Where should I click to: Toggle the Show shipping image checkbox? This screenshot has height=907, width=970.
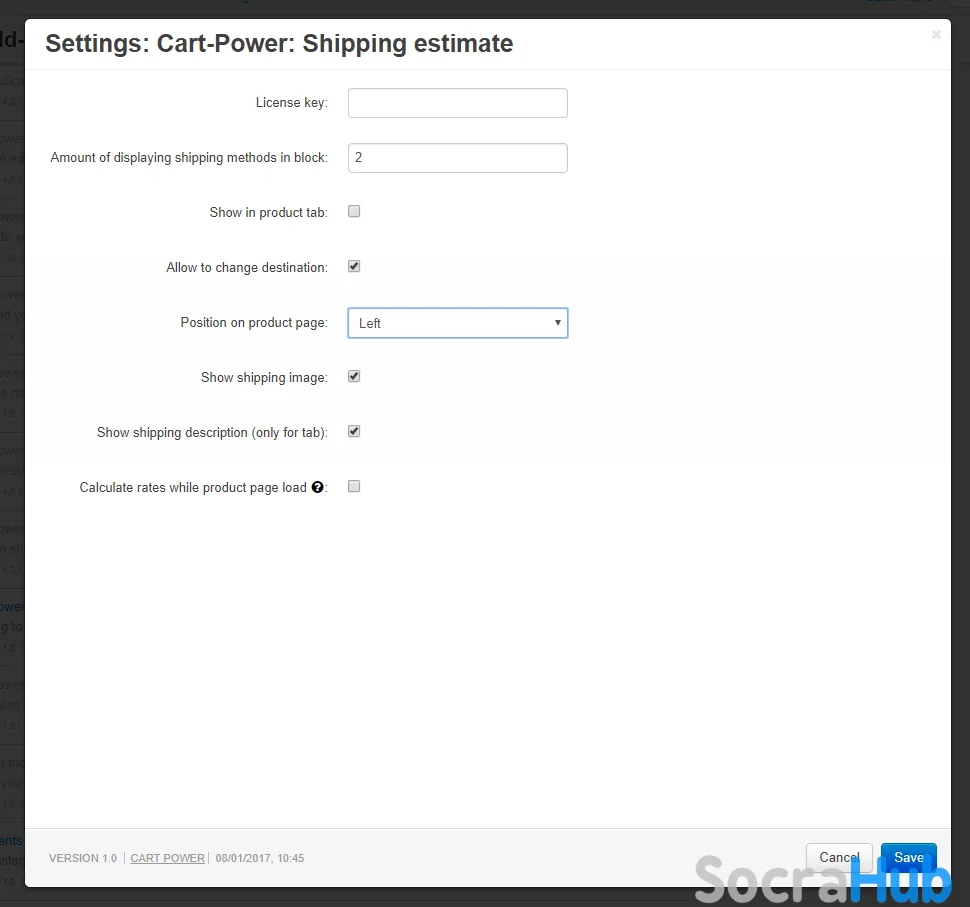click(354, 377)
